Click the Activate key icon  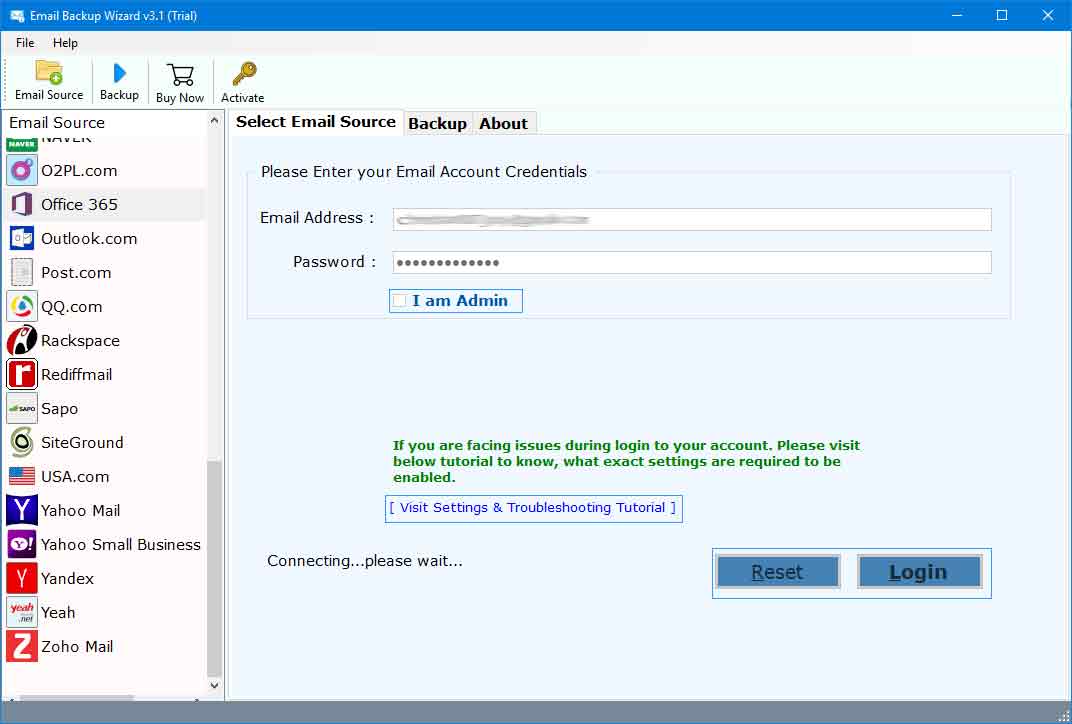pyautogui.click(x=244, y=74)
